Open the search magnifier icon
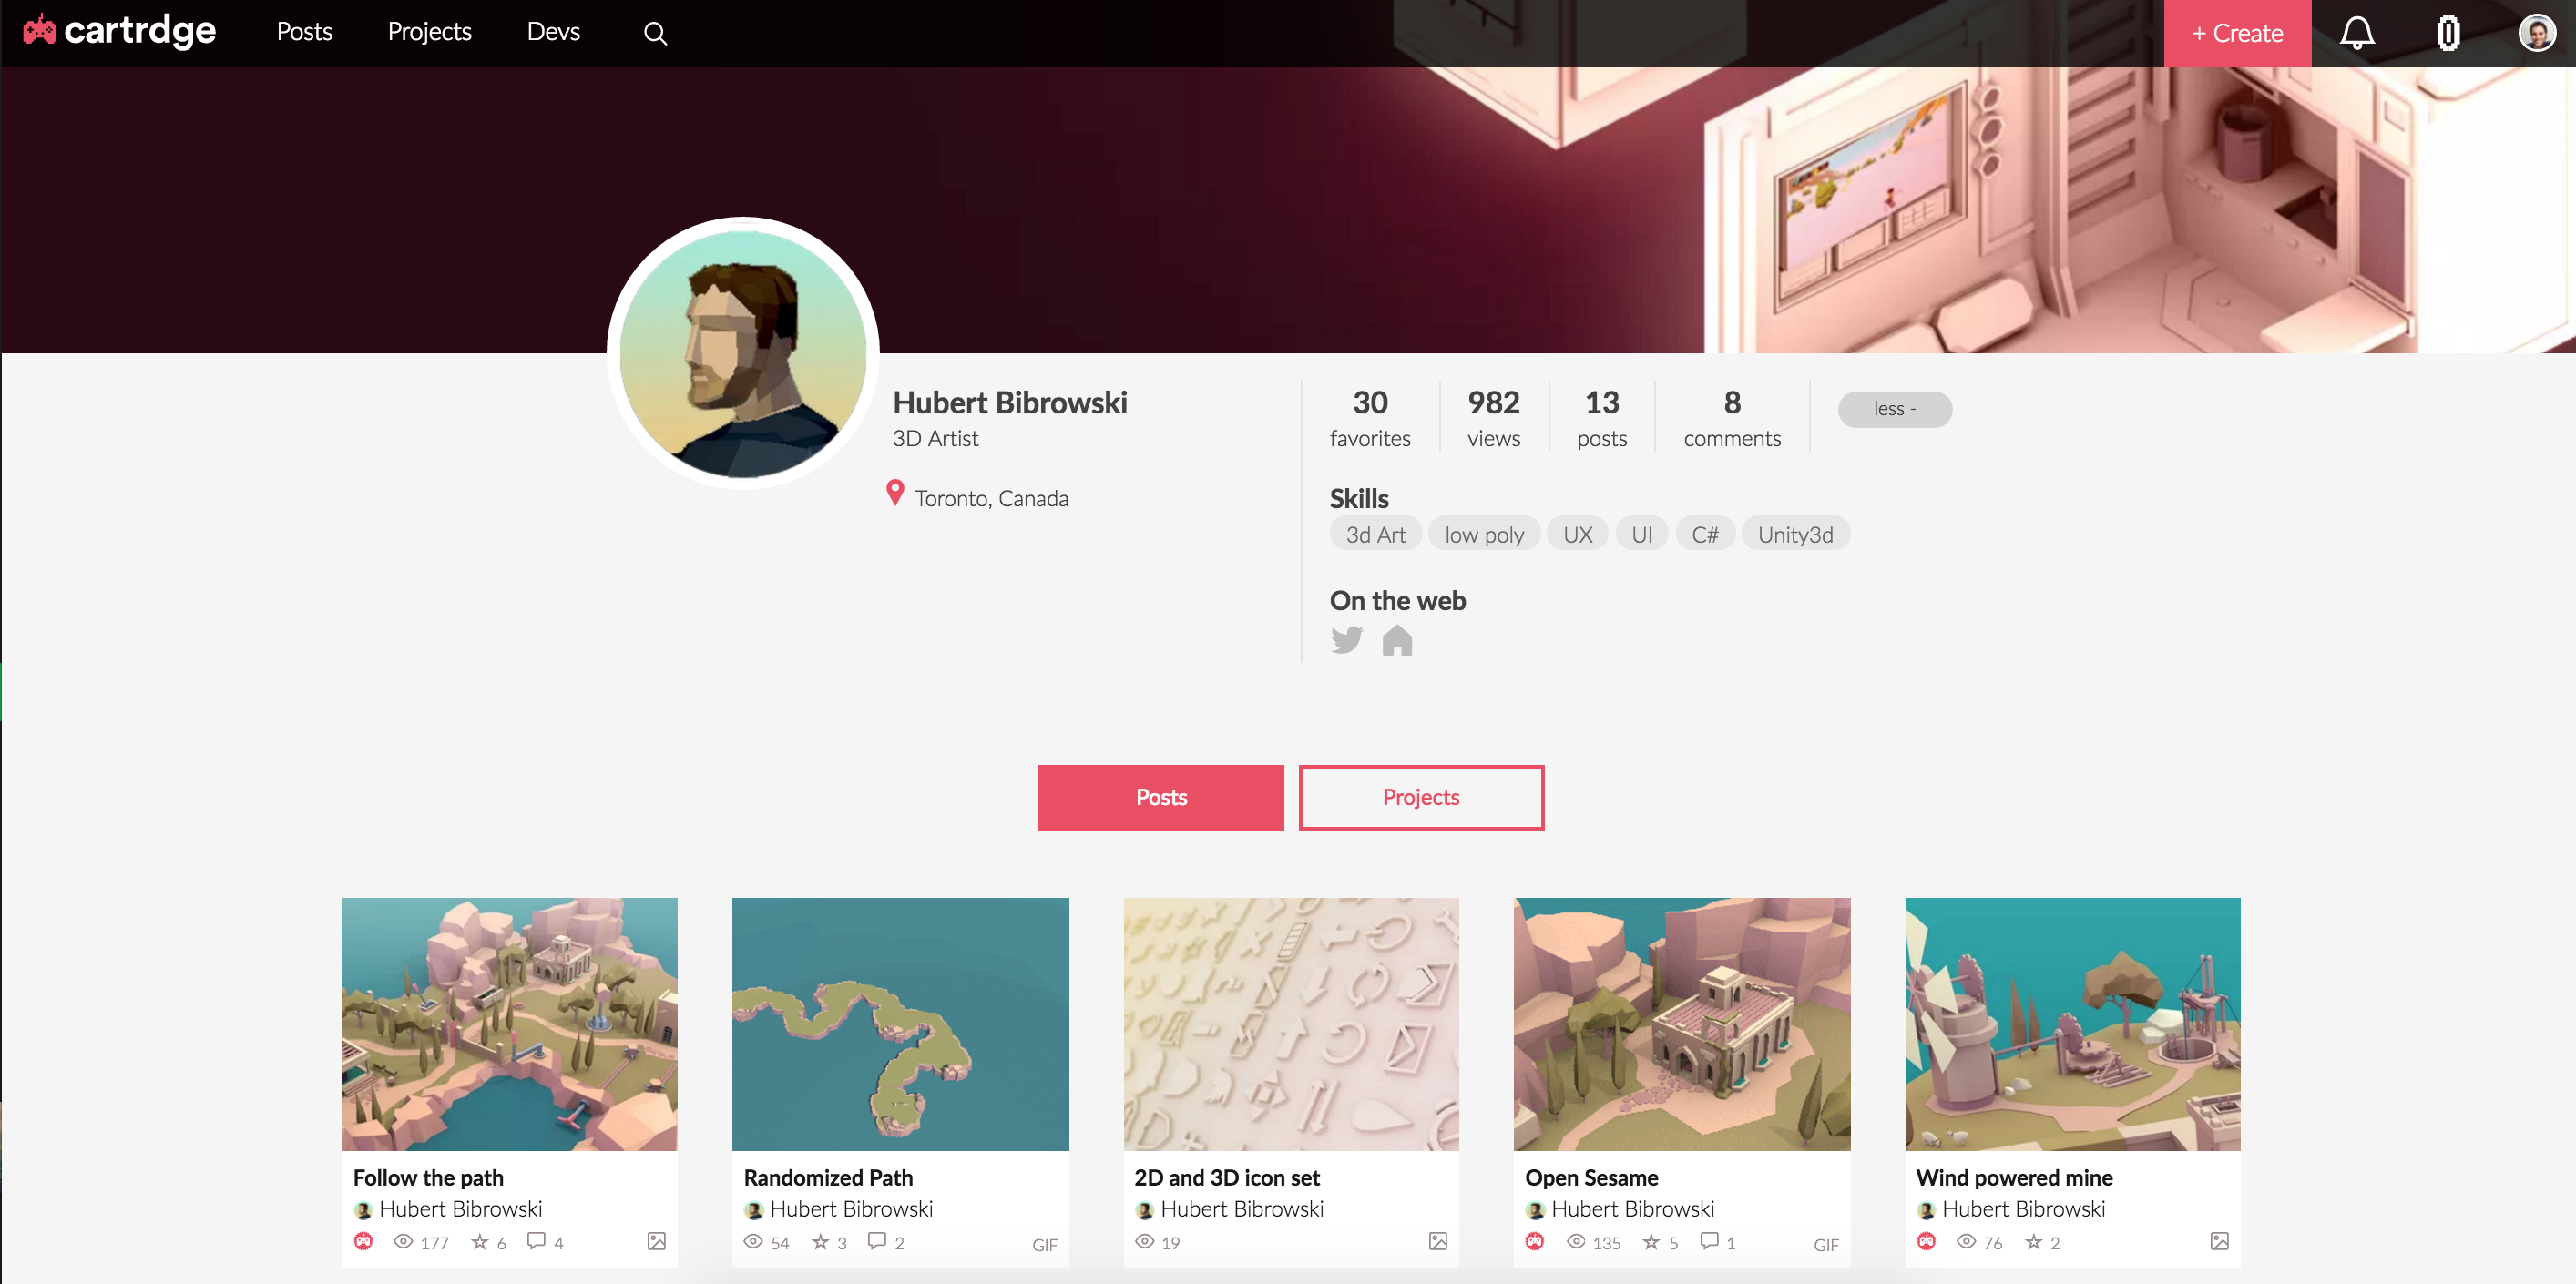 pos(655,33)
